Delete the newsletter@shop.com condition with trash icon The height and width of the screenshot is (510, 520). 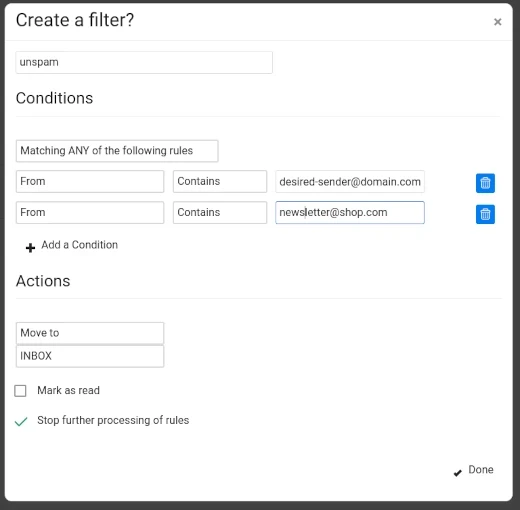pos(485,214)
